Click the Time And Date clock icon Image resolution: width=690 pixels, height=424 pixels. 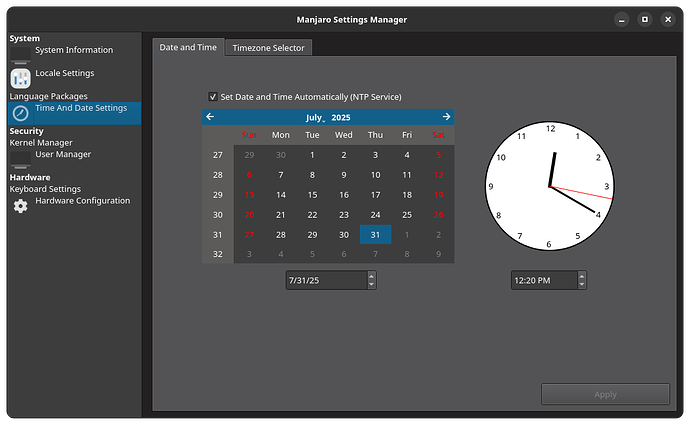(x=21, y=113)
